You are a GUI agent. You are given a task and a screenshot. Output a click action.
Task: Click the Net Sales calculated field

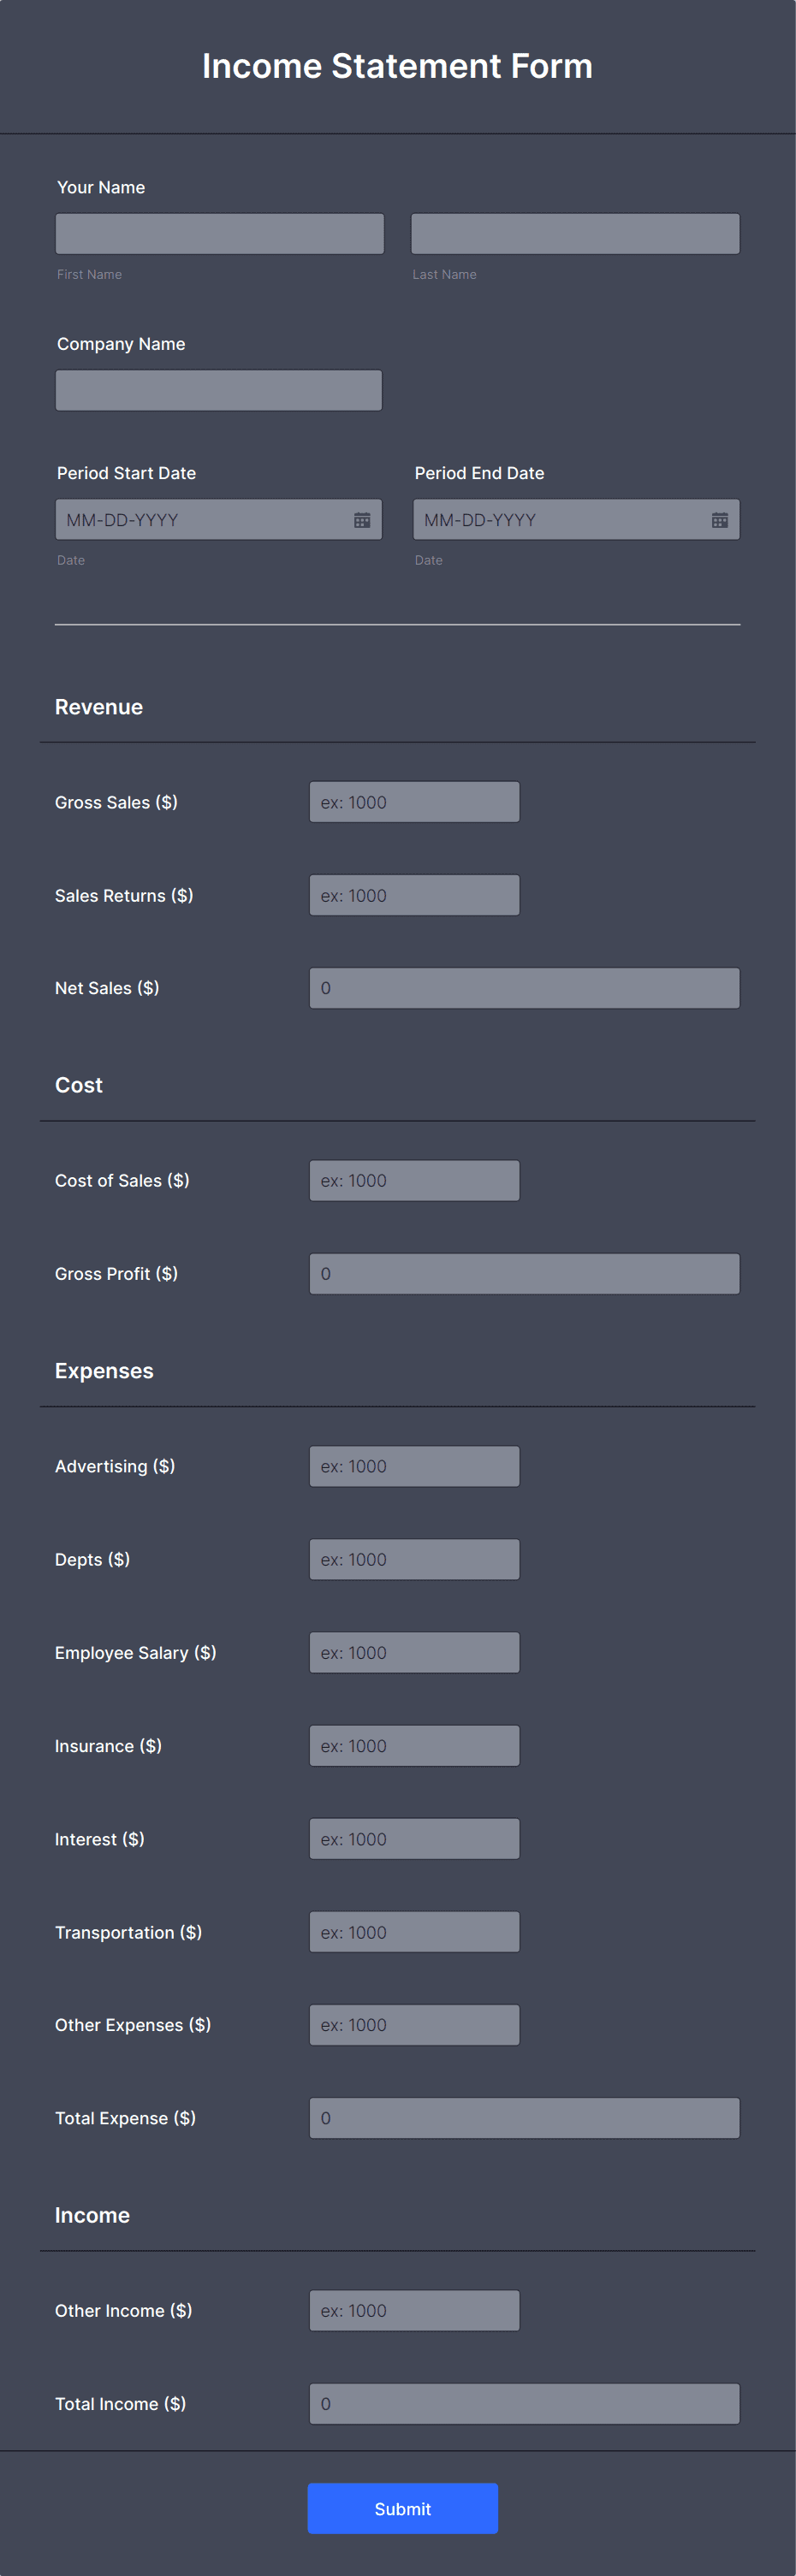point(524,987)
